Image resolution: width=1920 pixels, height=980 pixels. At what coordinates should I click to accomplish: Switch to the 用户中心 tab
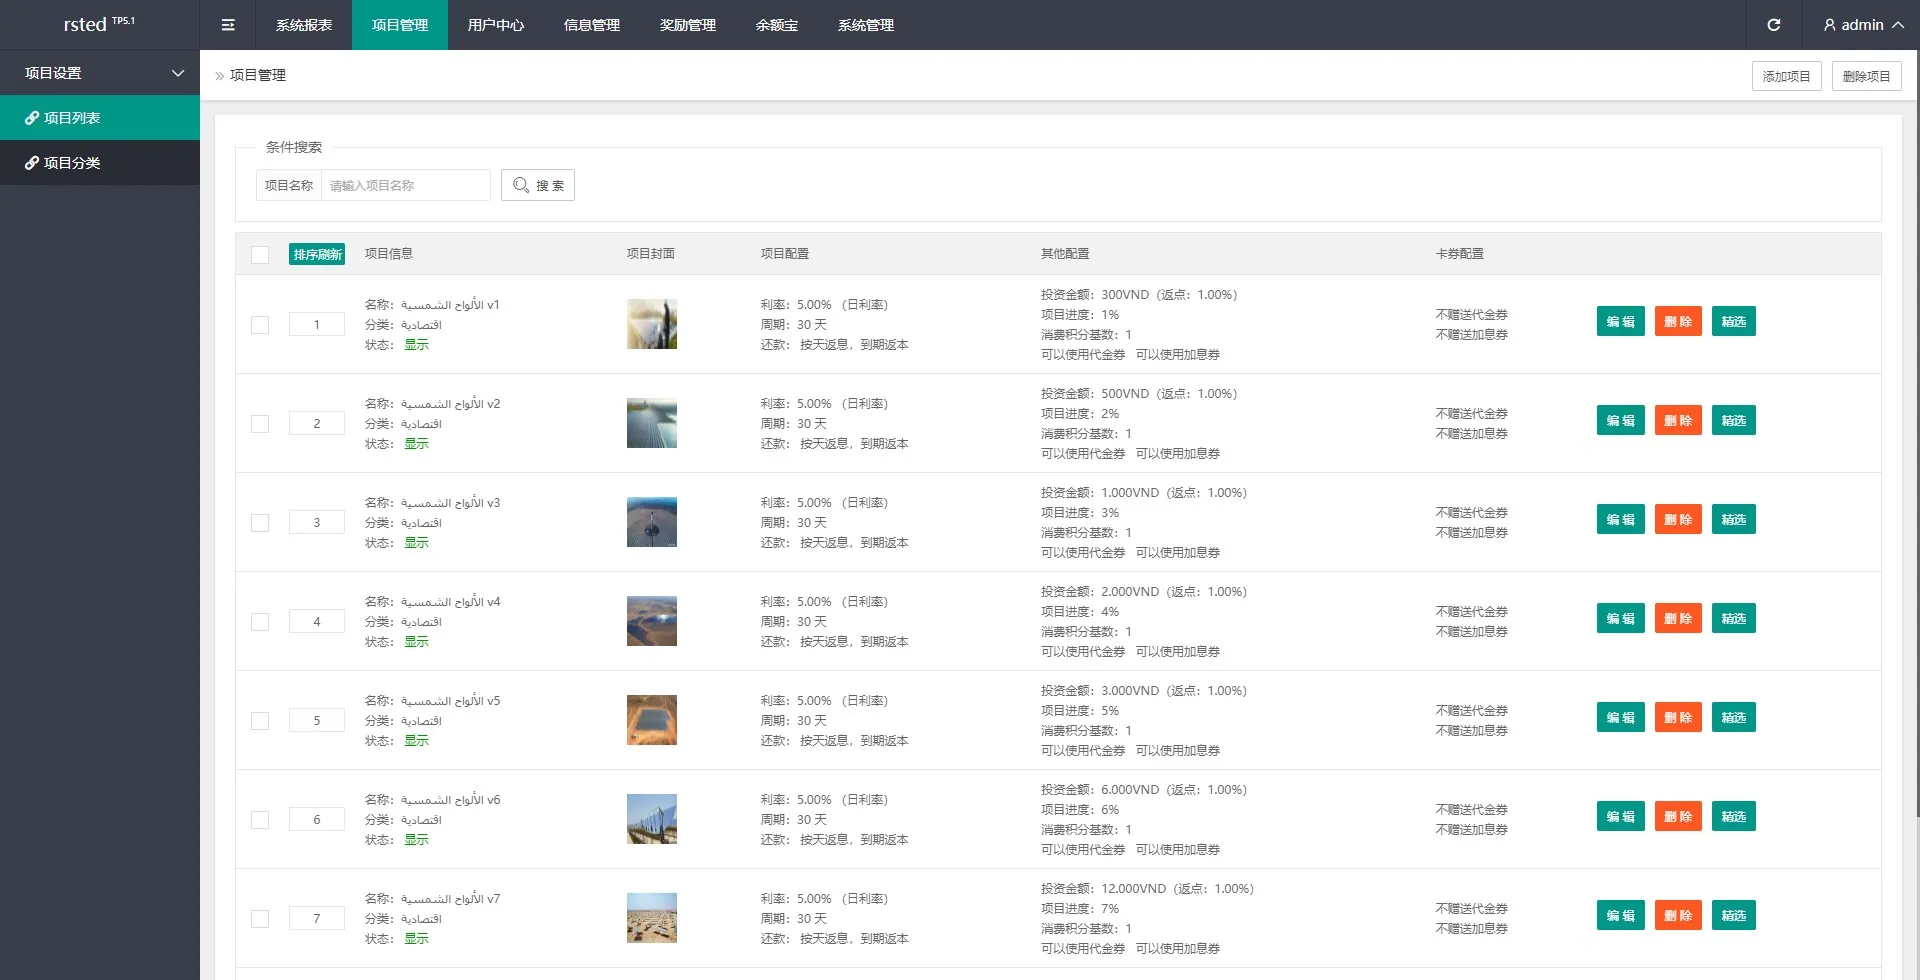coord(495,25)
